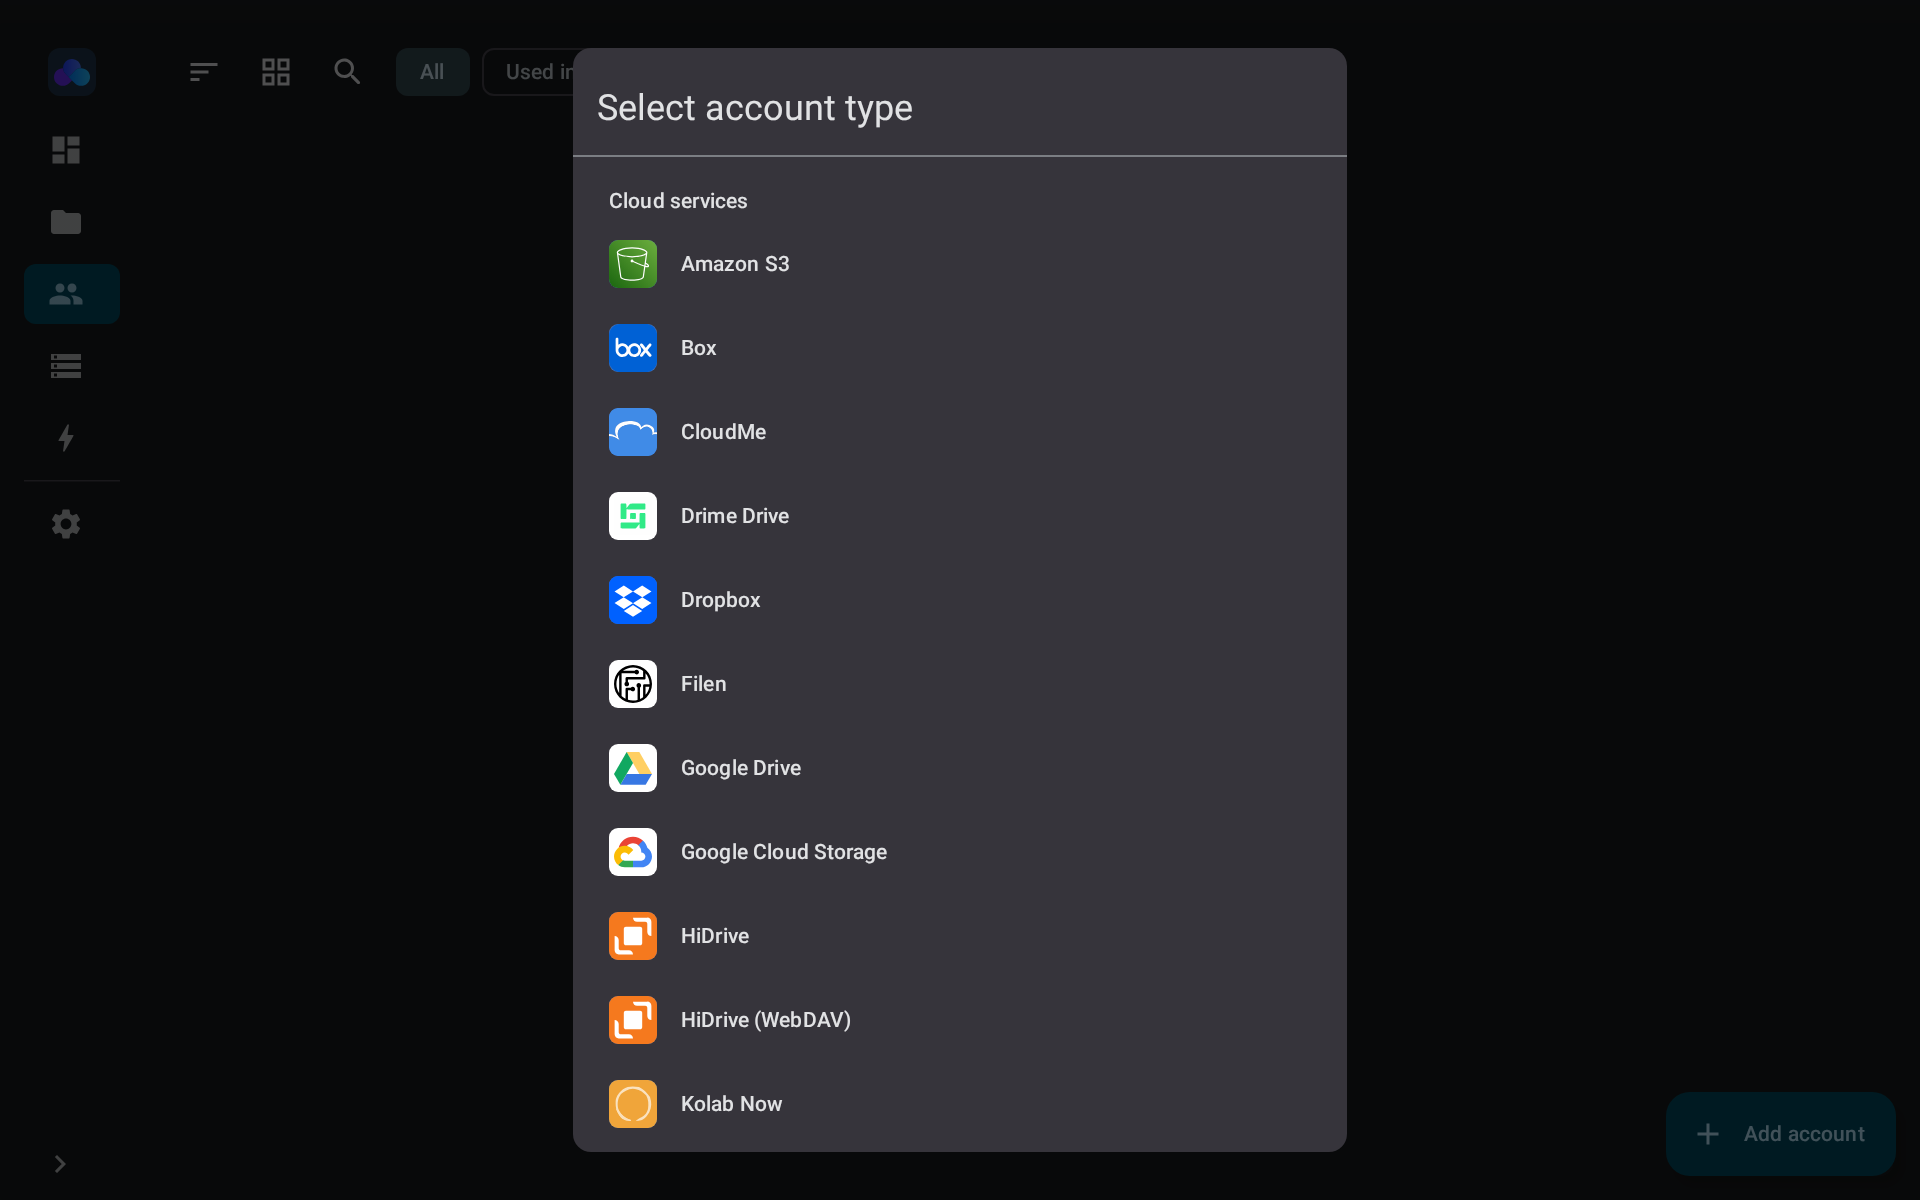The height and width of the screenshot is (1200, 1920).
Task: Pick the CloudMe cloud icon
Action: point(633,432)
